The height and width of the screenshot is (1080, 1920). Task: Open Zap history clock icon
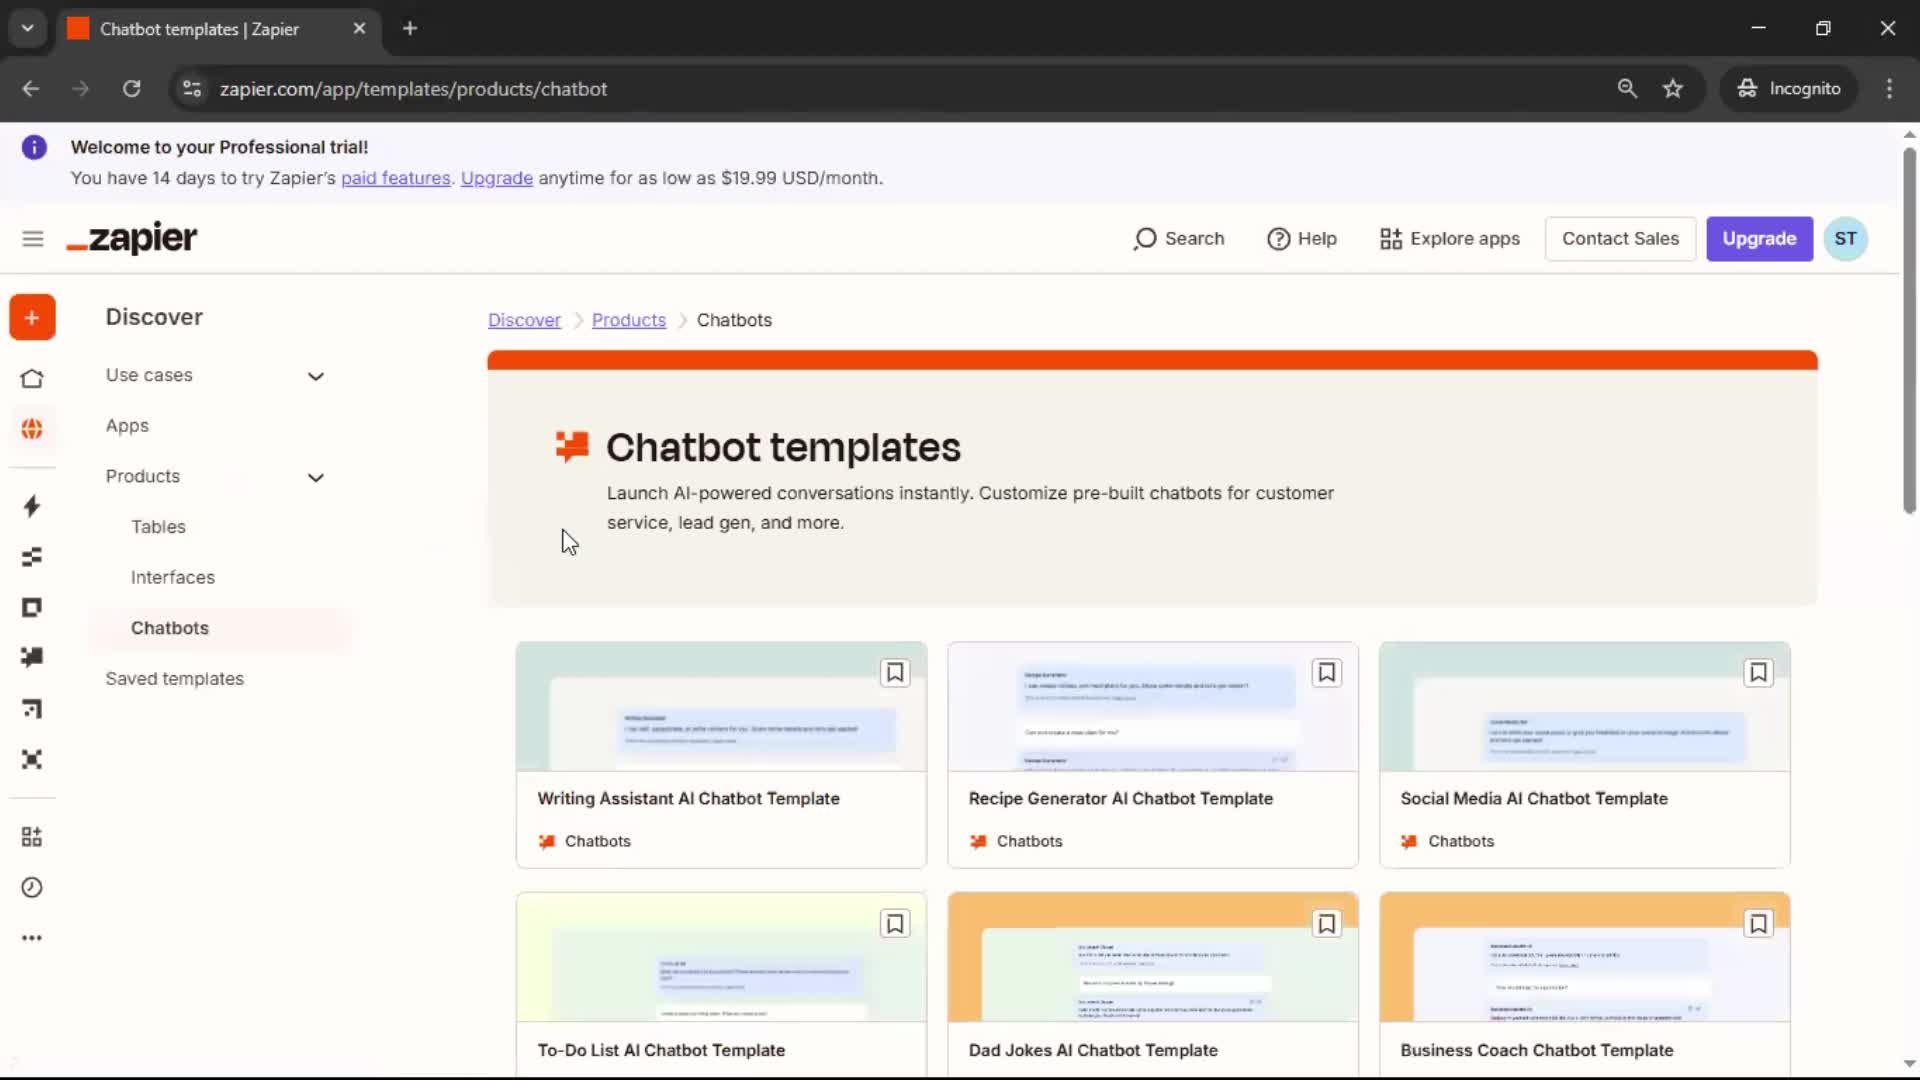click(x=32, y=888)
